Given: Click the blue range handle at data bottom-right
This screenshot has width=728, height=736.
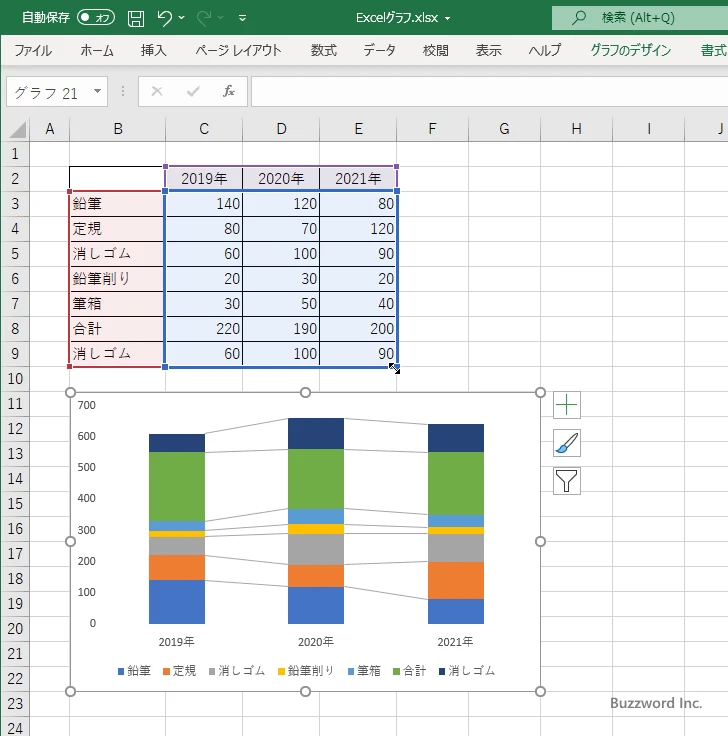Looking at the screenshot, I should [397, 367].
